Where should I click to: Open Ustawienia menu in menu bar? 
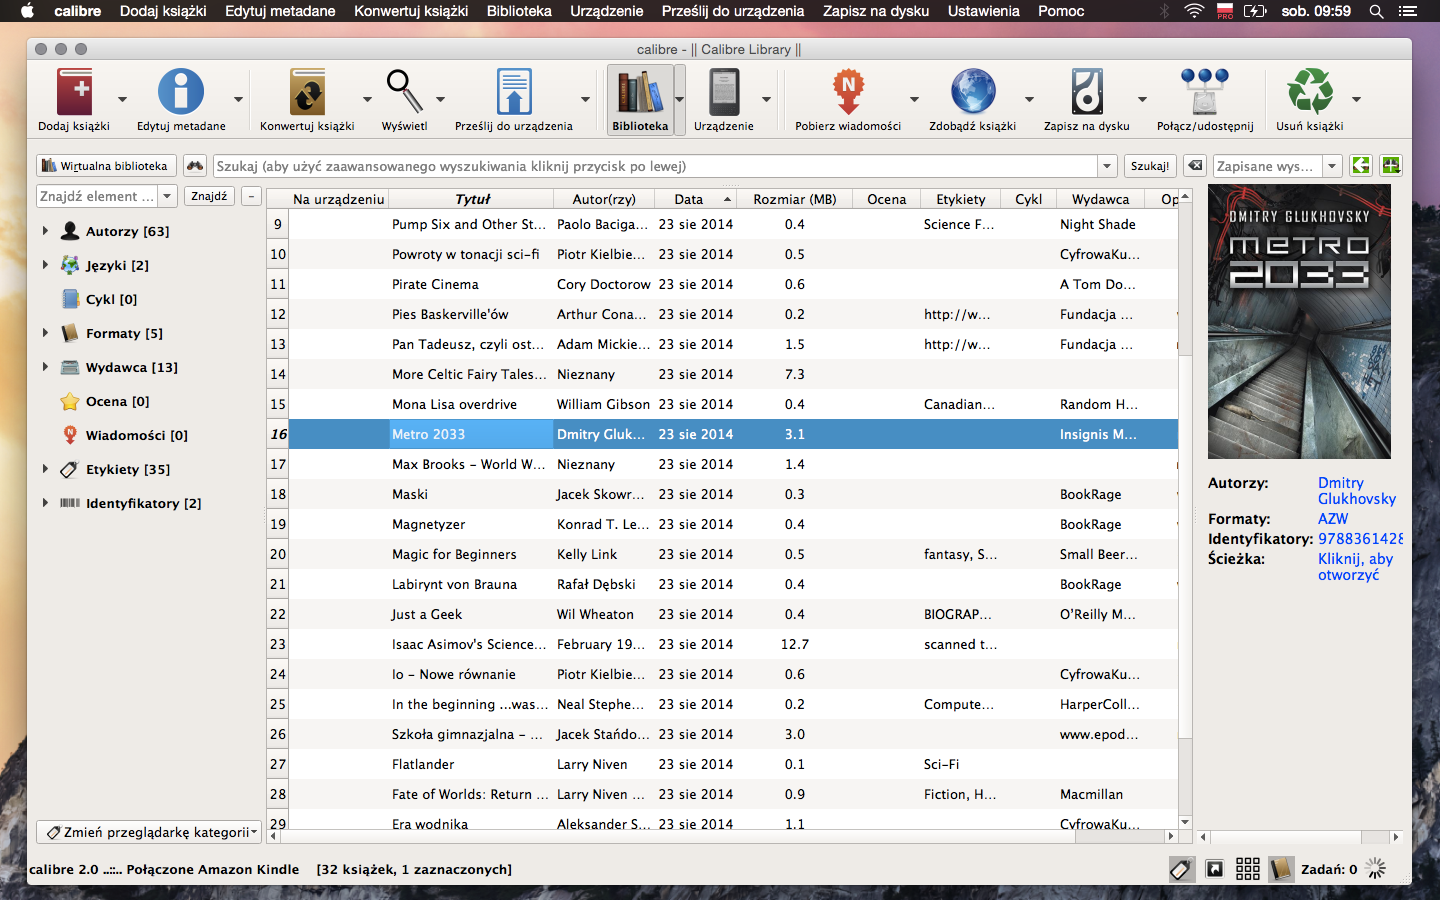point(983,11)
